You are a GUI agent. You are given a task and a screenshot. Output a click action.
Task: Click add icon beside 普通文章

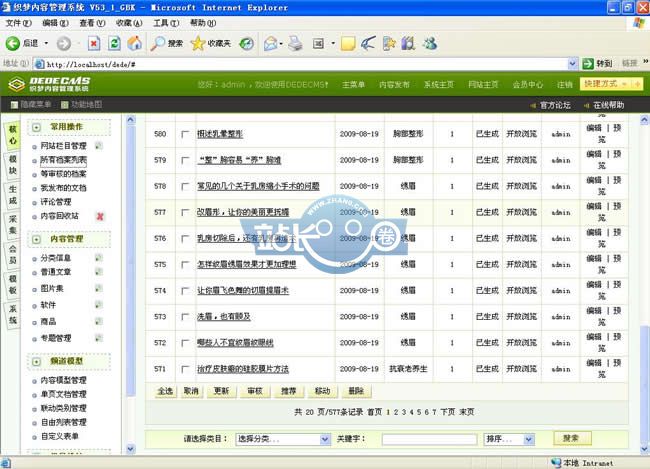tap(99, 272)
